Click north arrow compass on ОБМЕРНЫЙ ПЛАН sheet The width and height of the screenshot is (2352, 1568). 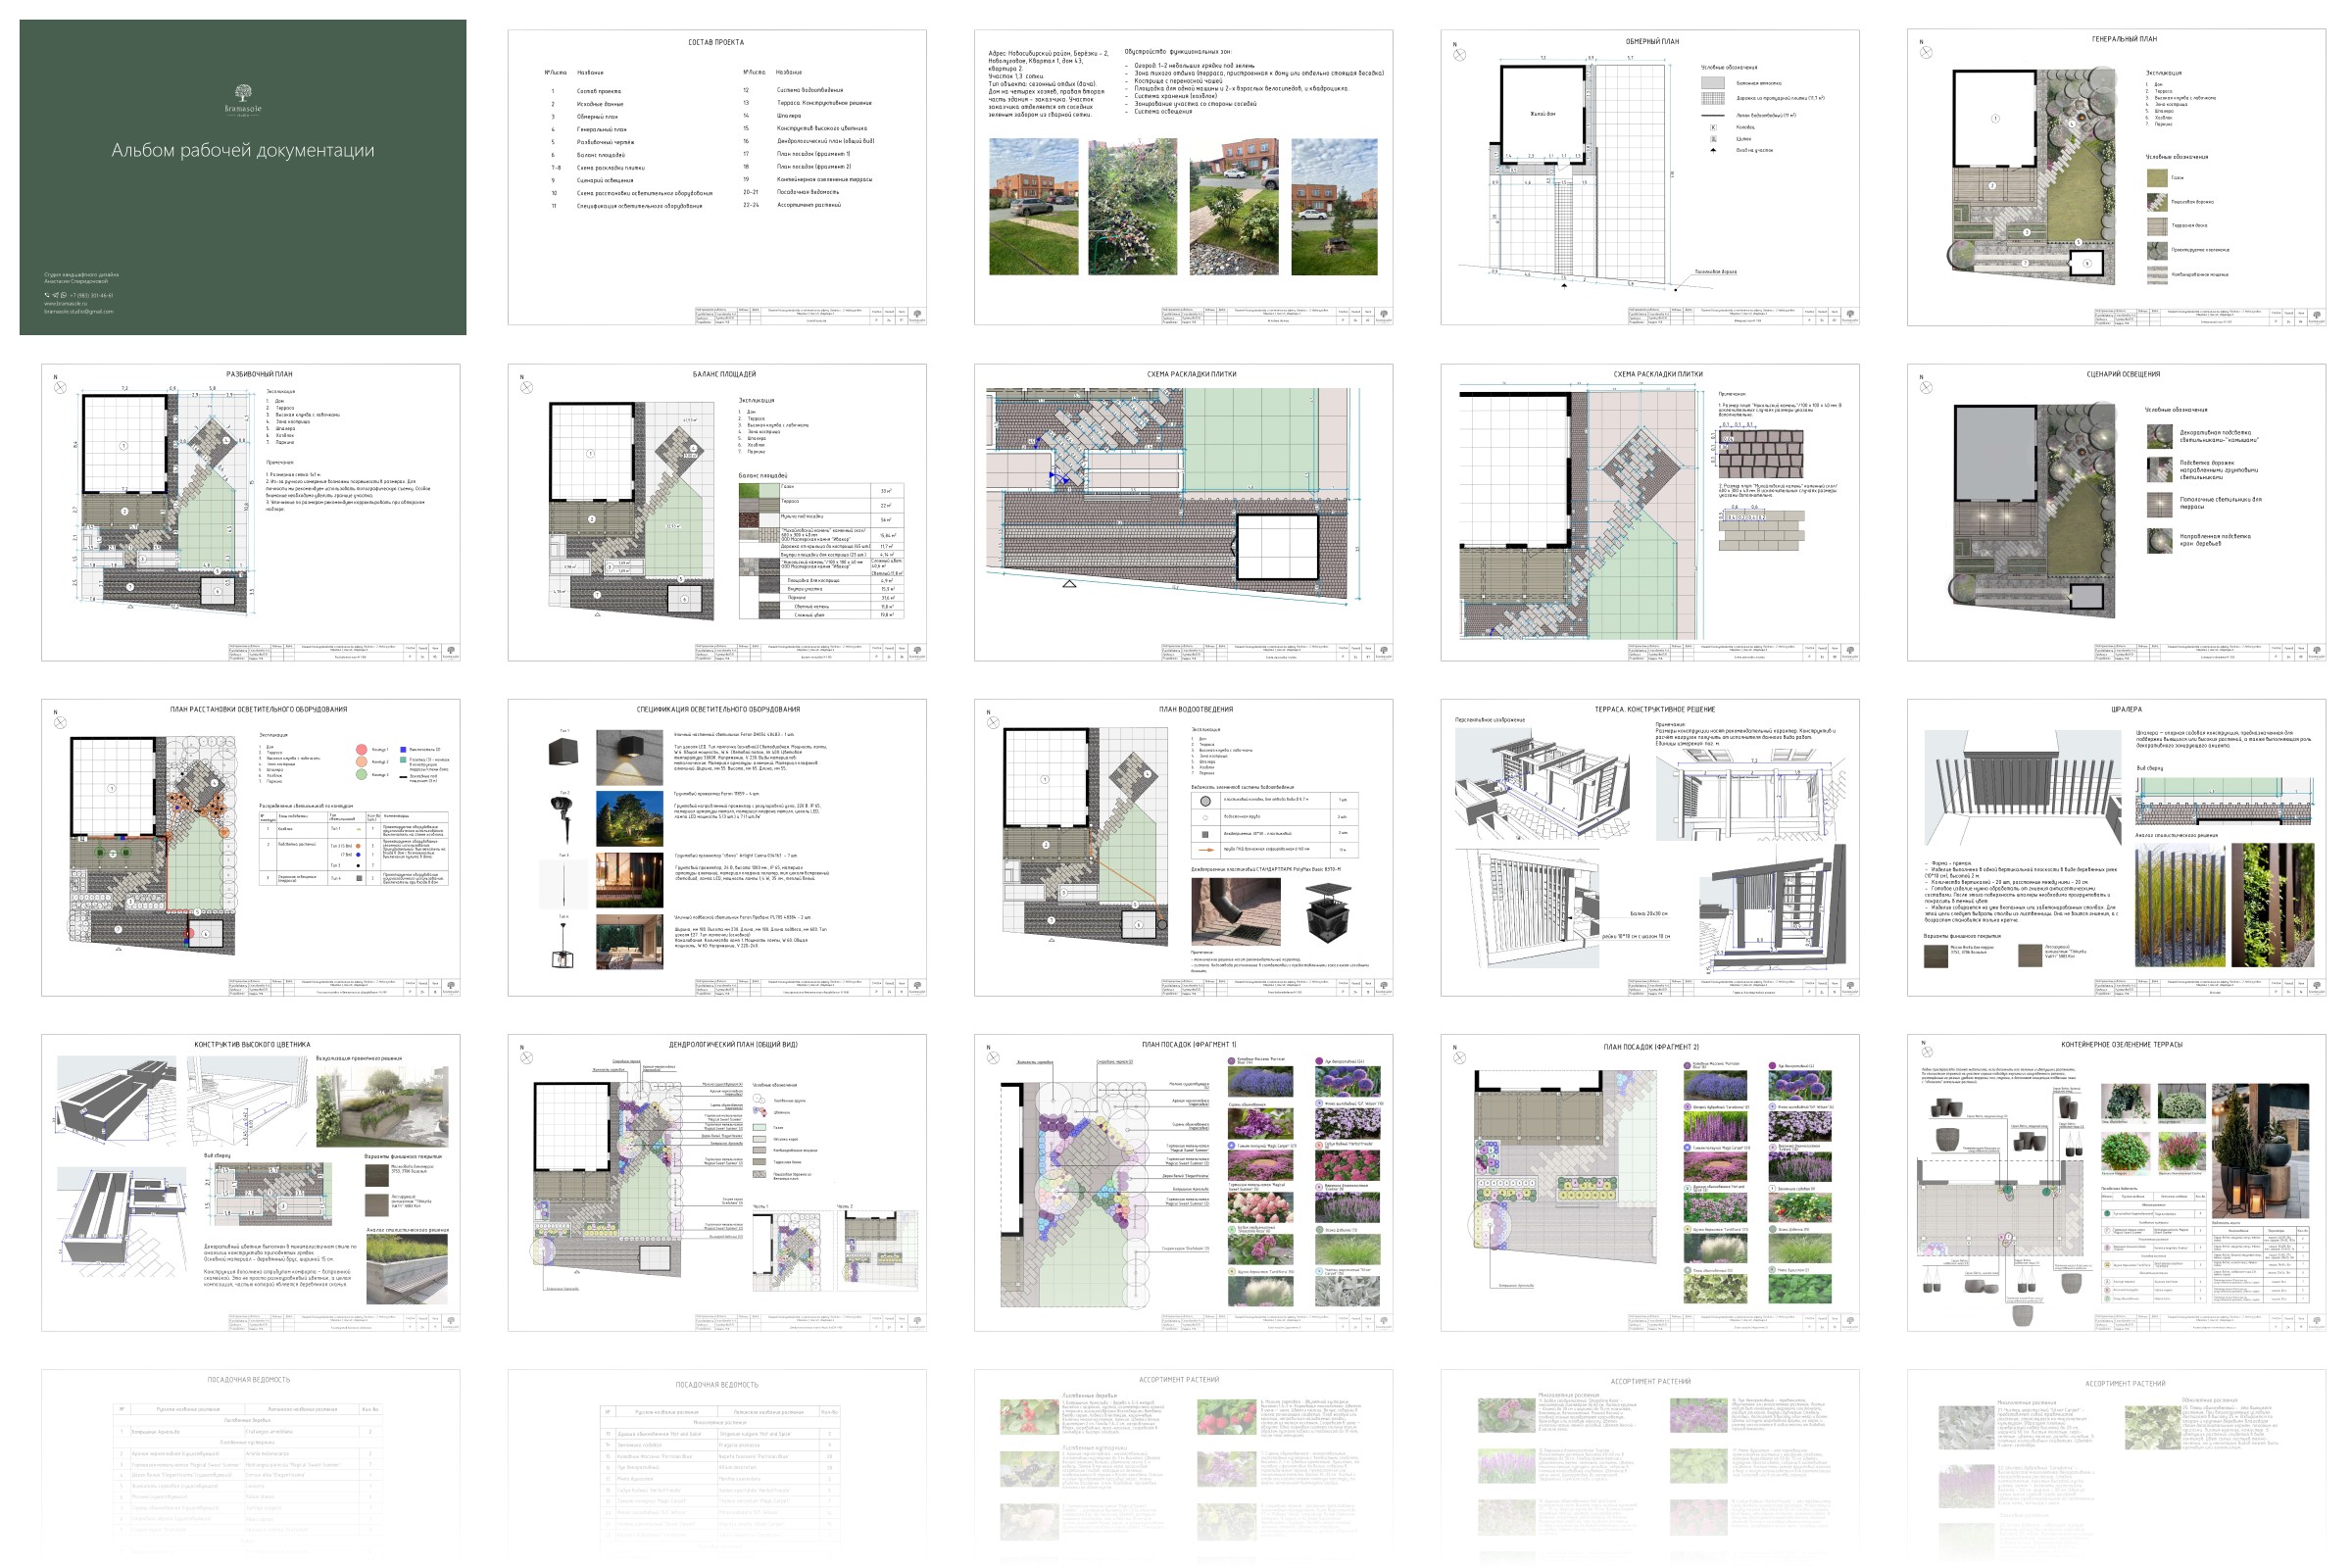point(1459,54)
